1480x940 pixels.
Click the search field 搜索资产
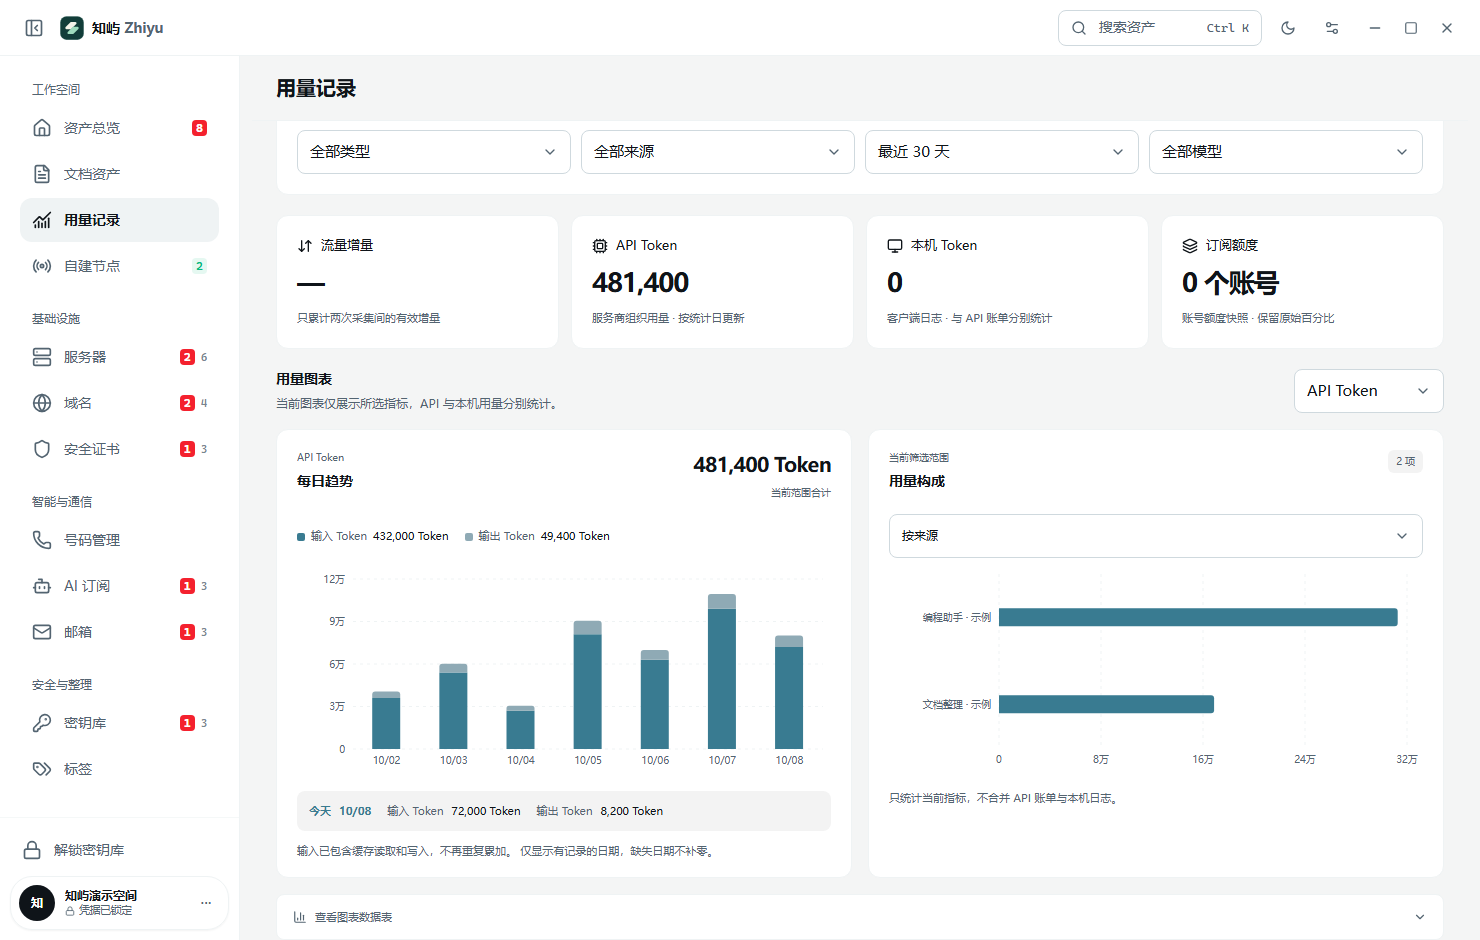point(1160,28)
